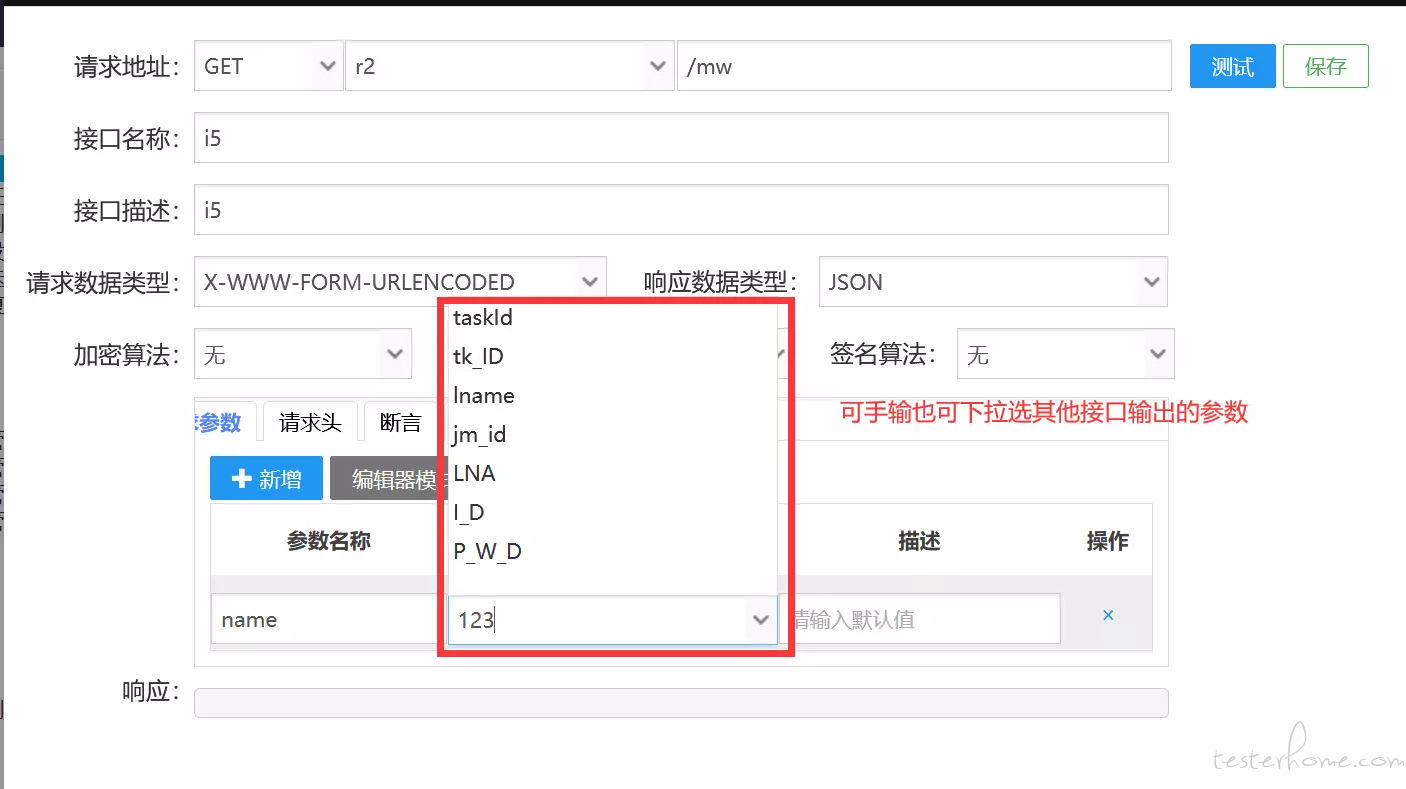The height and width of the screenshot is (789, 1406).
Task: Open the X-WWW-FORM-URLENCODED request type dropdown
Action: (x=400, y=282)
